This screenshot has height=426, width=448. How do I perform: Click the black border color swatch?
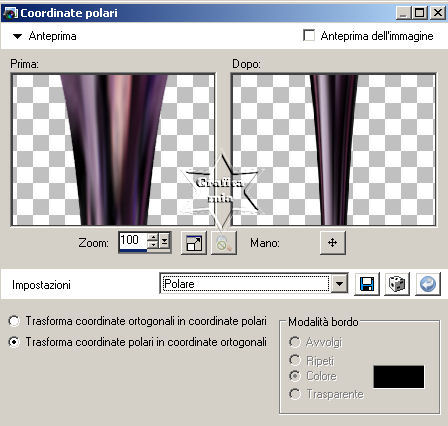click(x=399, y=377)
